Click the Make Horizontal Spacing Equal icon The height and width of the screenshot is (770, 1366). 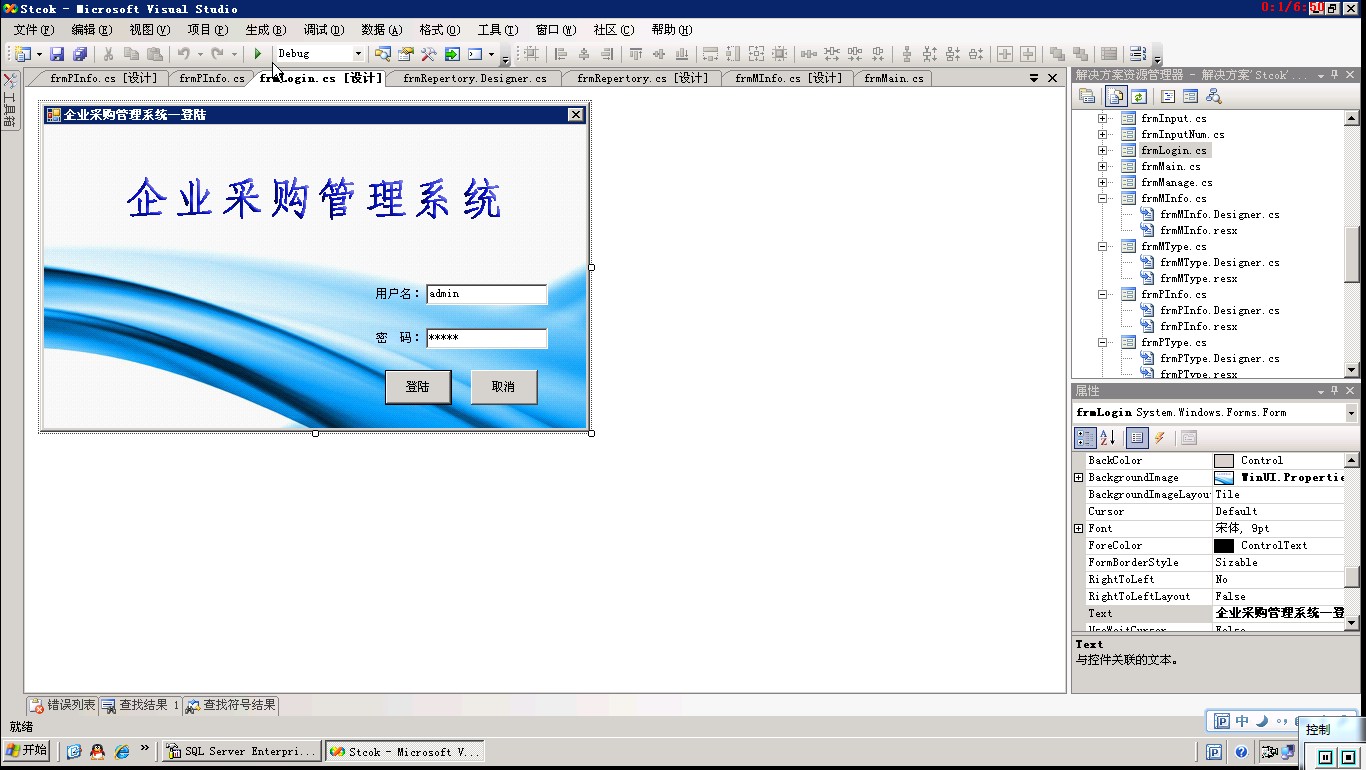[x=808, y=54]
